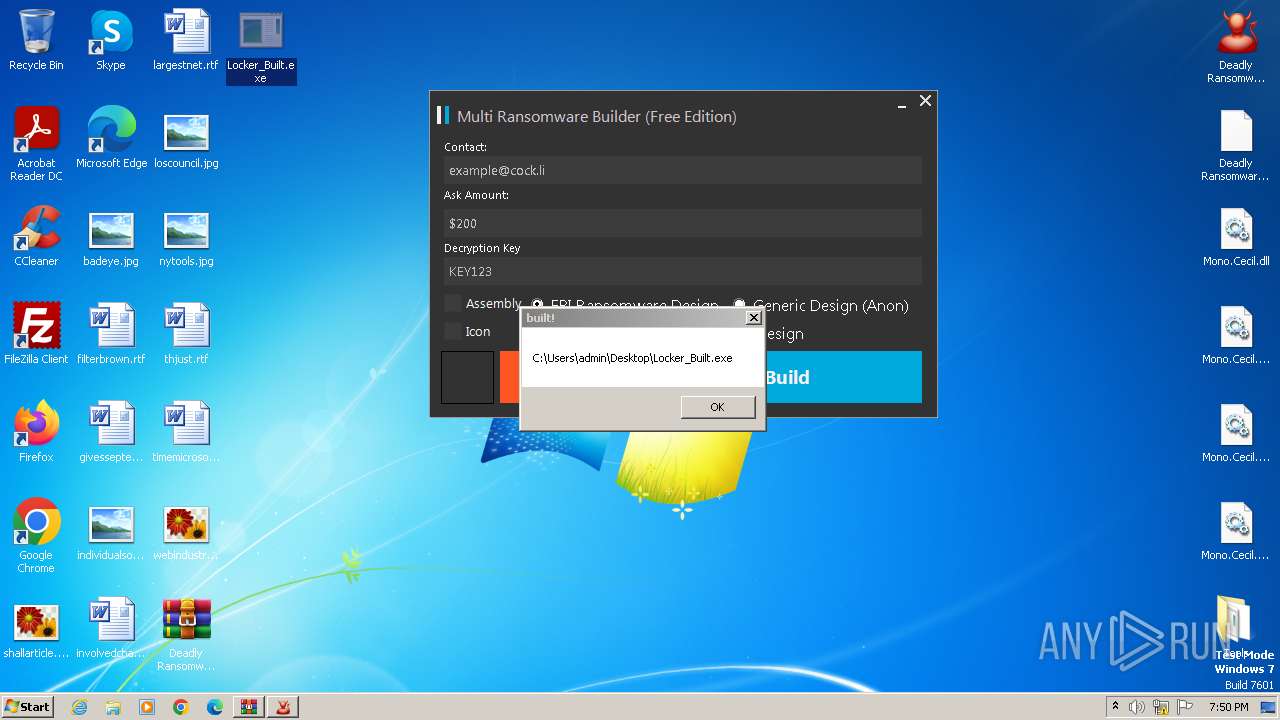Image resolution: width=1280 pixels, height=720 pixels.
Task: Select the thjust.rtf document
Action: tap(186, 336)
